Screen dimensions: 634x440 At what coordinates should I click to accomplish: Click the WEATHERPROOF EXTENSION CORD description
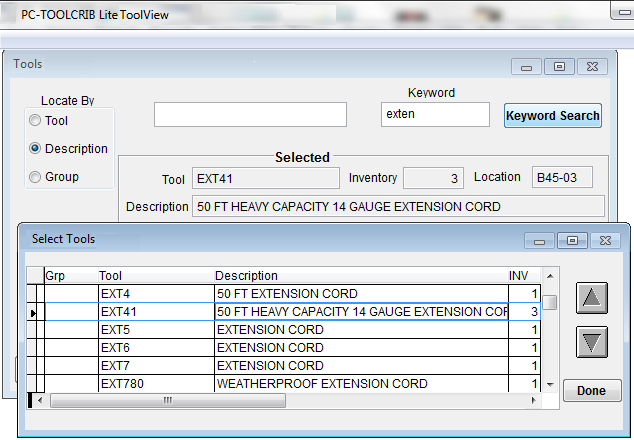pos(361,383)
